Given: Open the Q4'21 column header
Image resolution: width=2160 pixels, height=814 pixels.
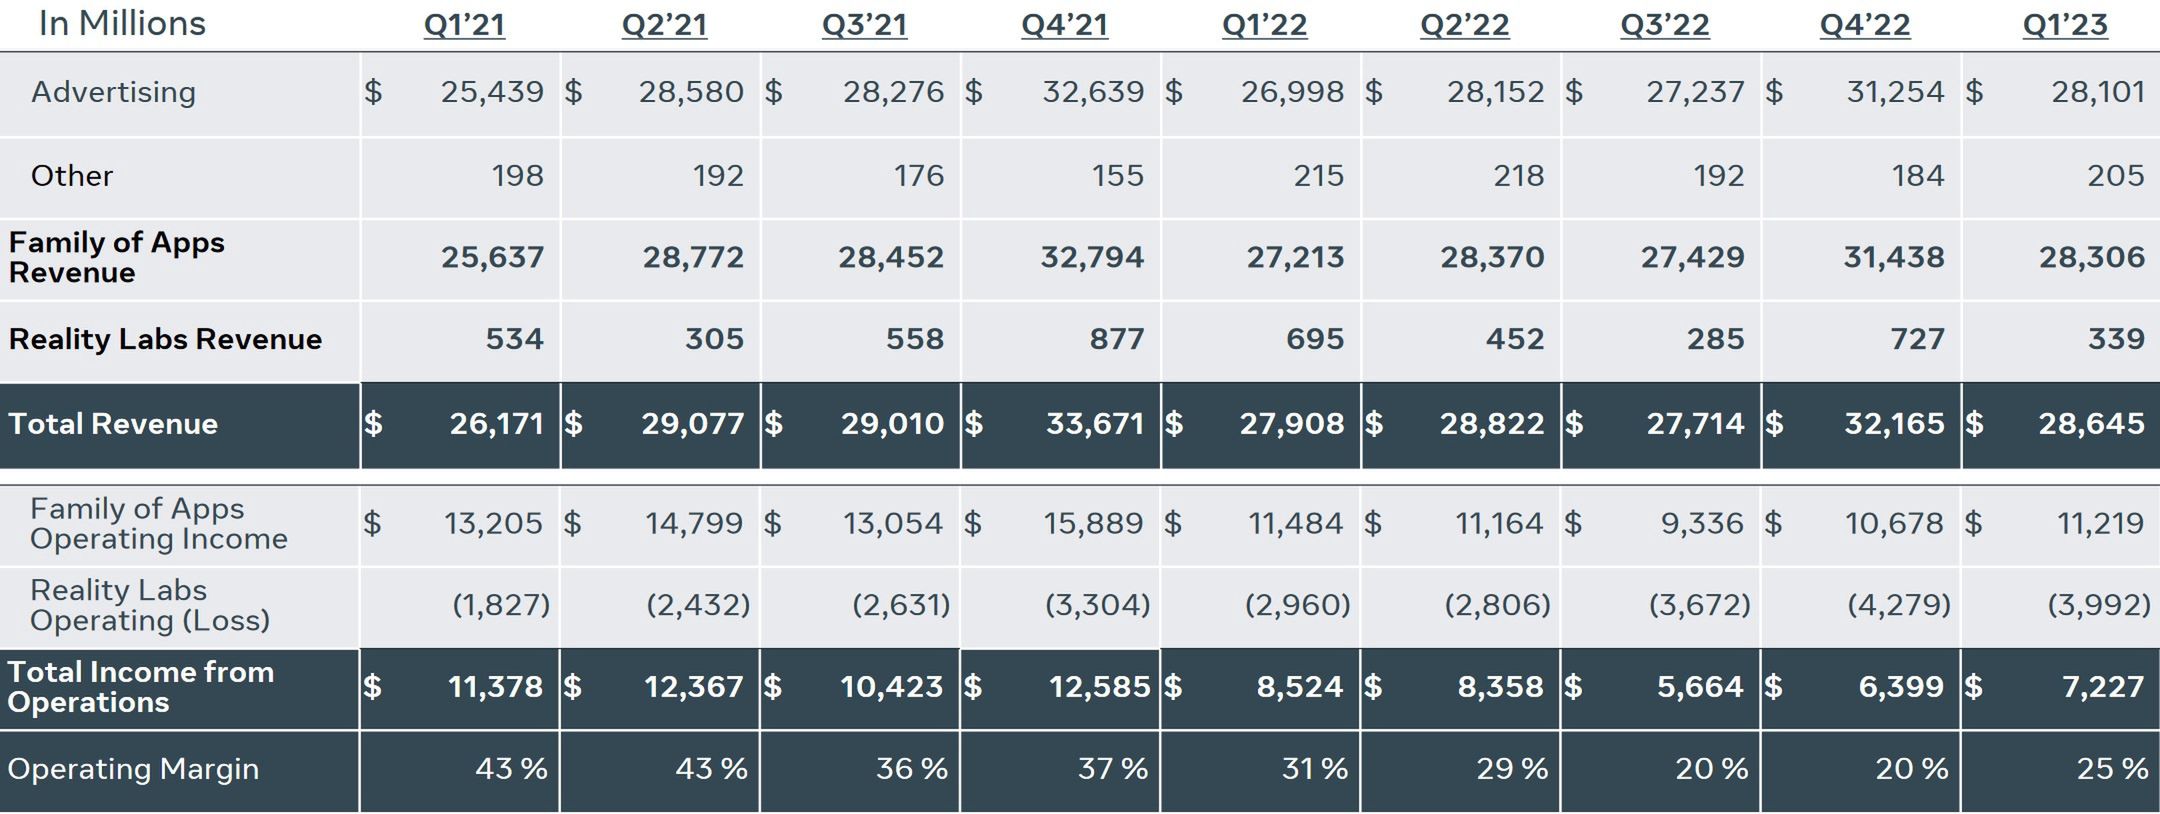Looking at the screenshot, I should (x=1064, y=24).
